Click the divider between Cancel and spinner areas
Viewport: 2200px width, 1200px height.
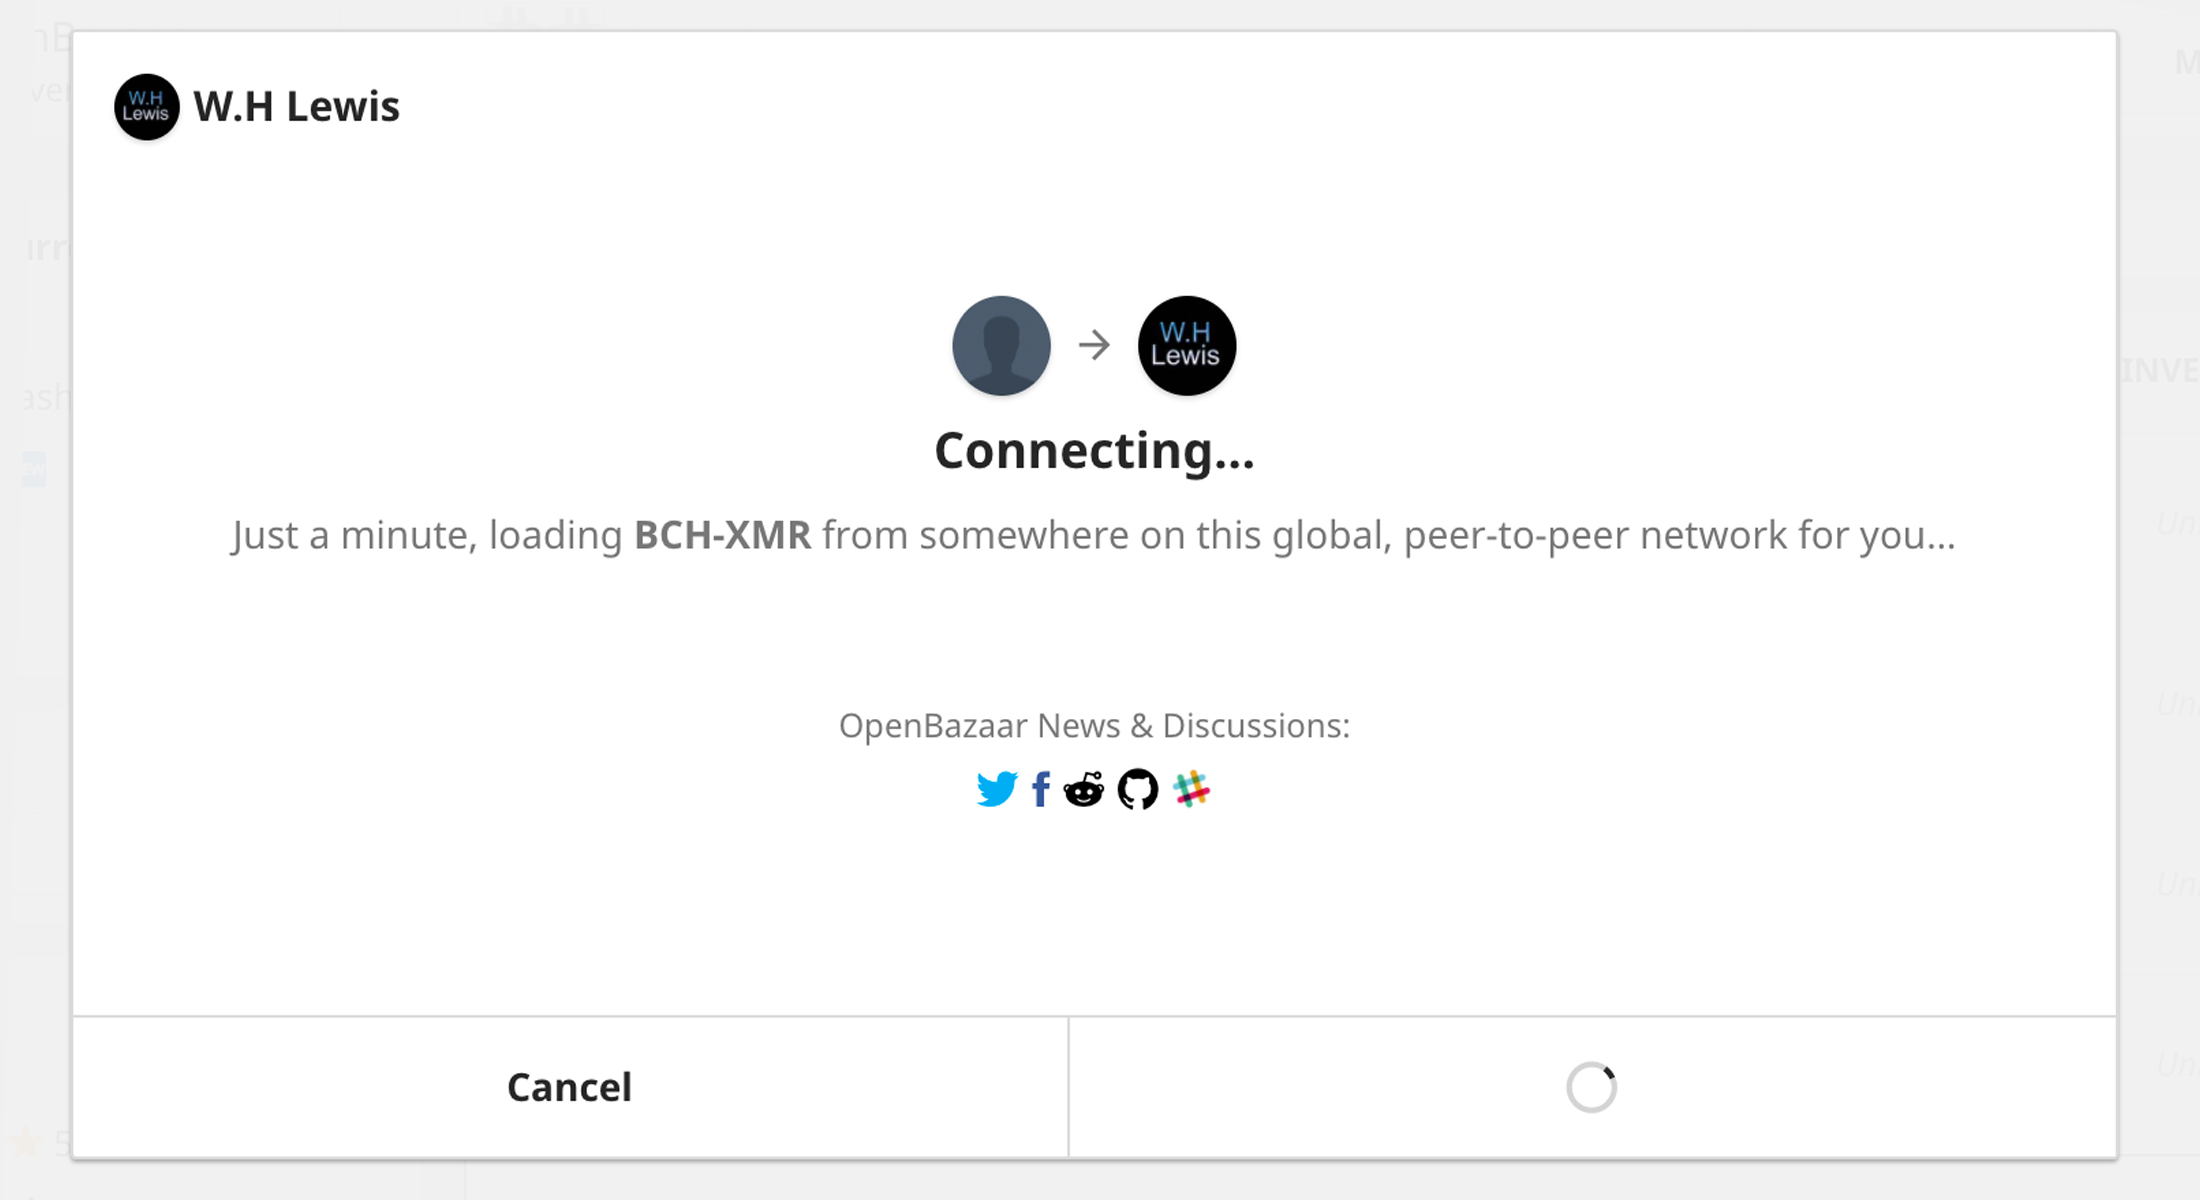click(1069, 1087)
